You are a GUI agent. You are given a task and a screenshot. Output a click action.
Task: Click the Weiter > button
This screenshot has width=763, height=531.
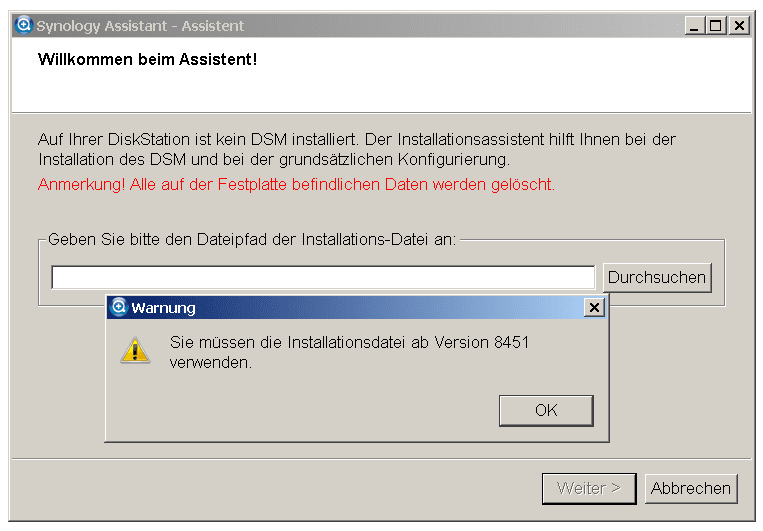click(x=589, y=488)
